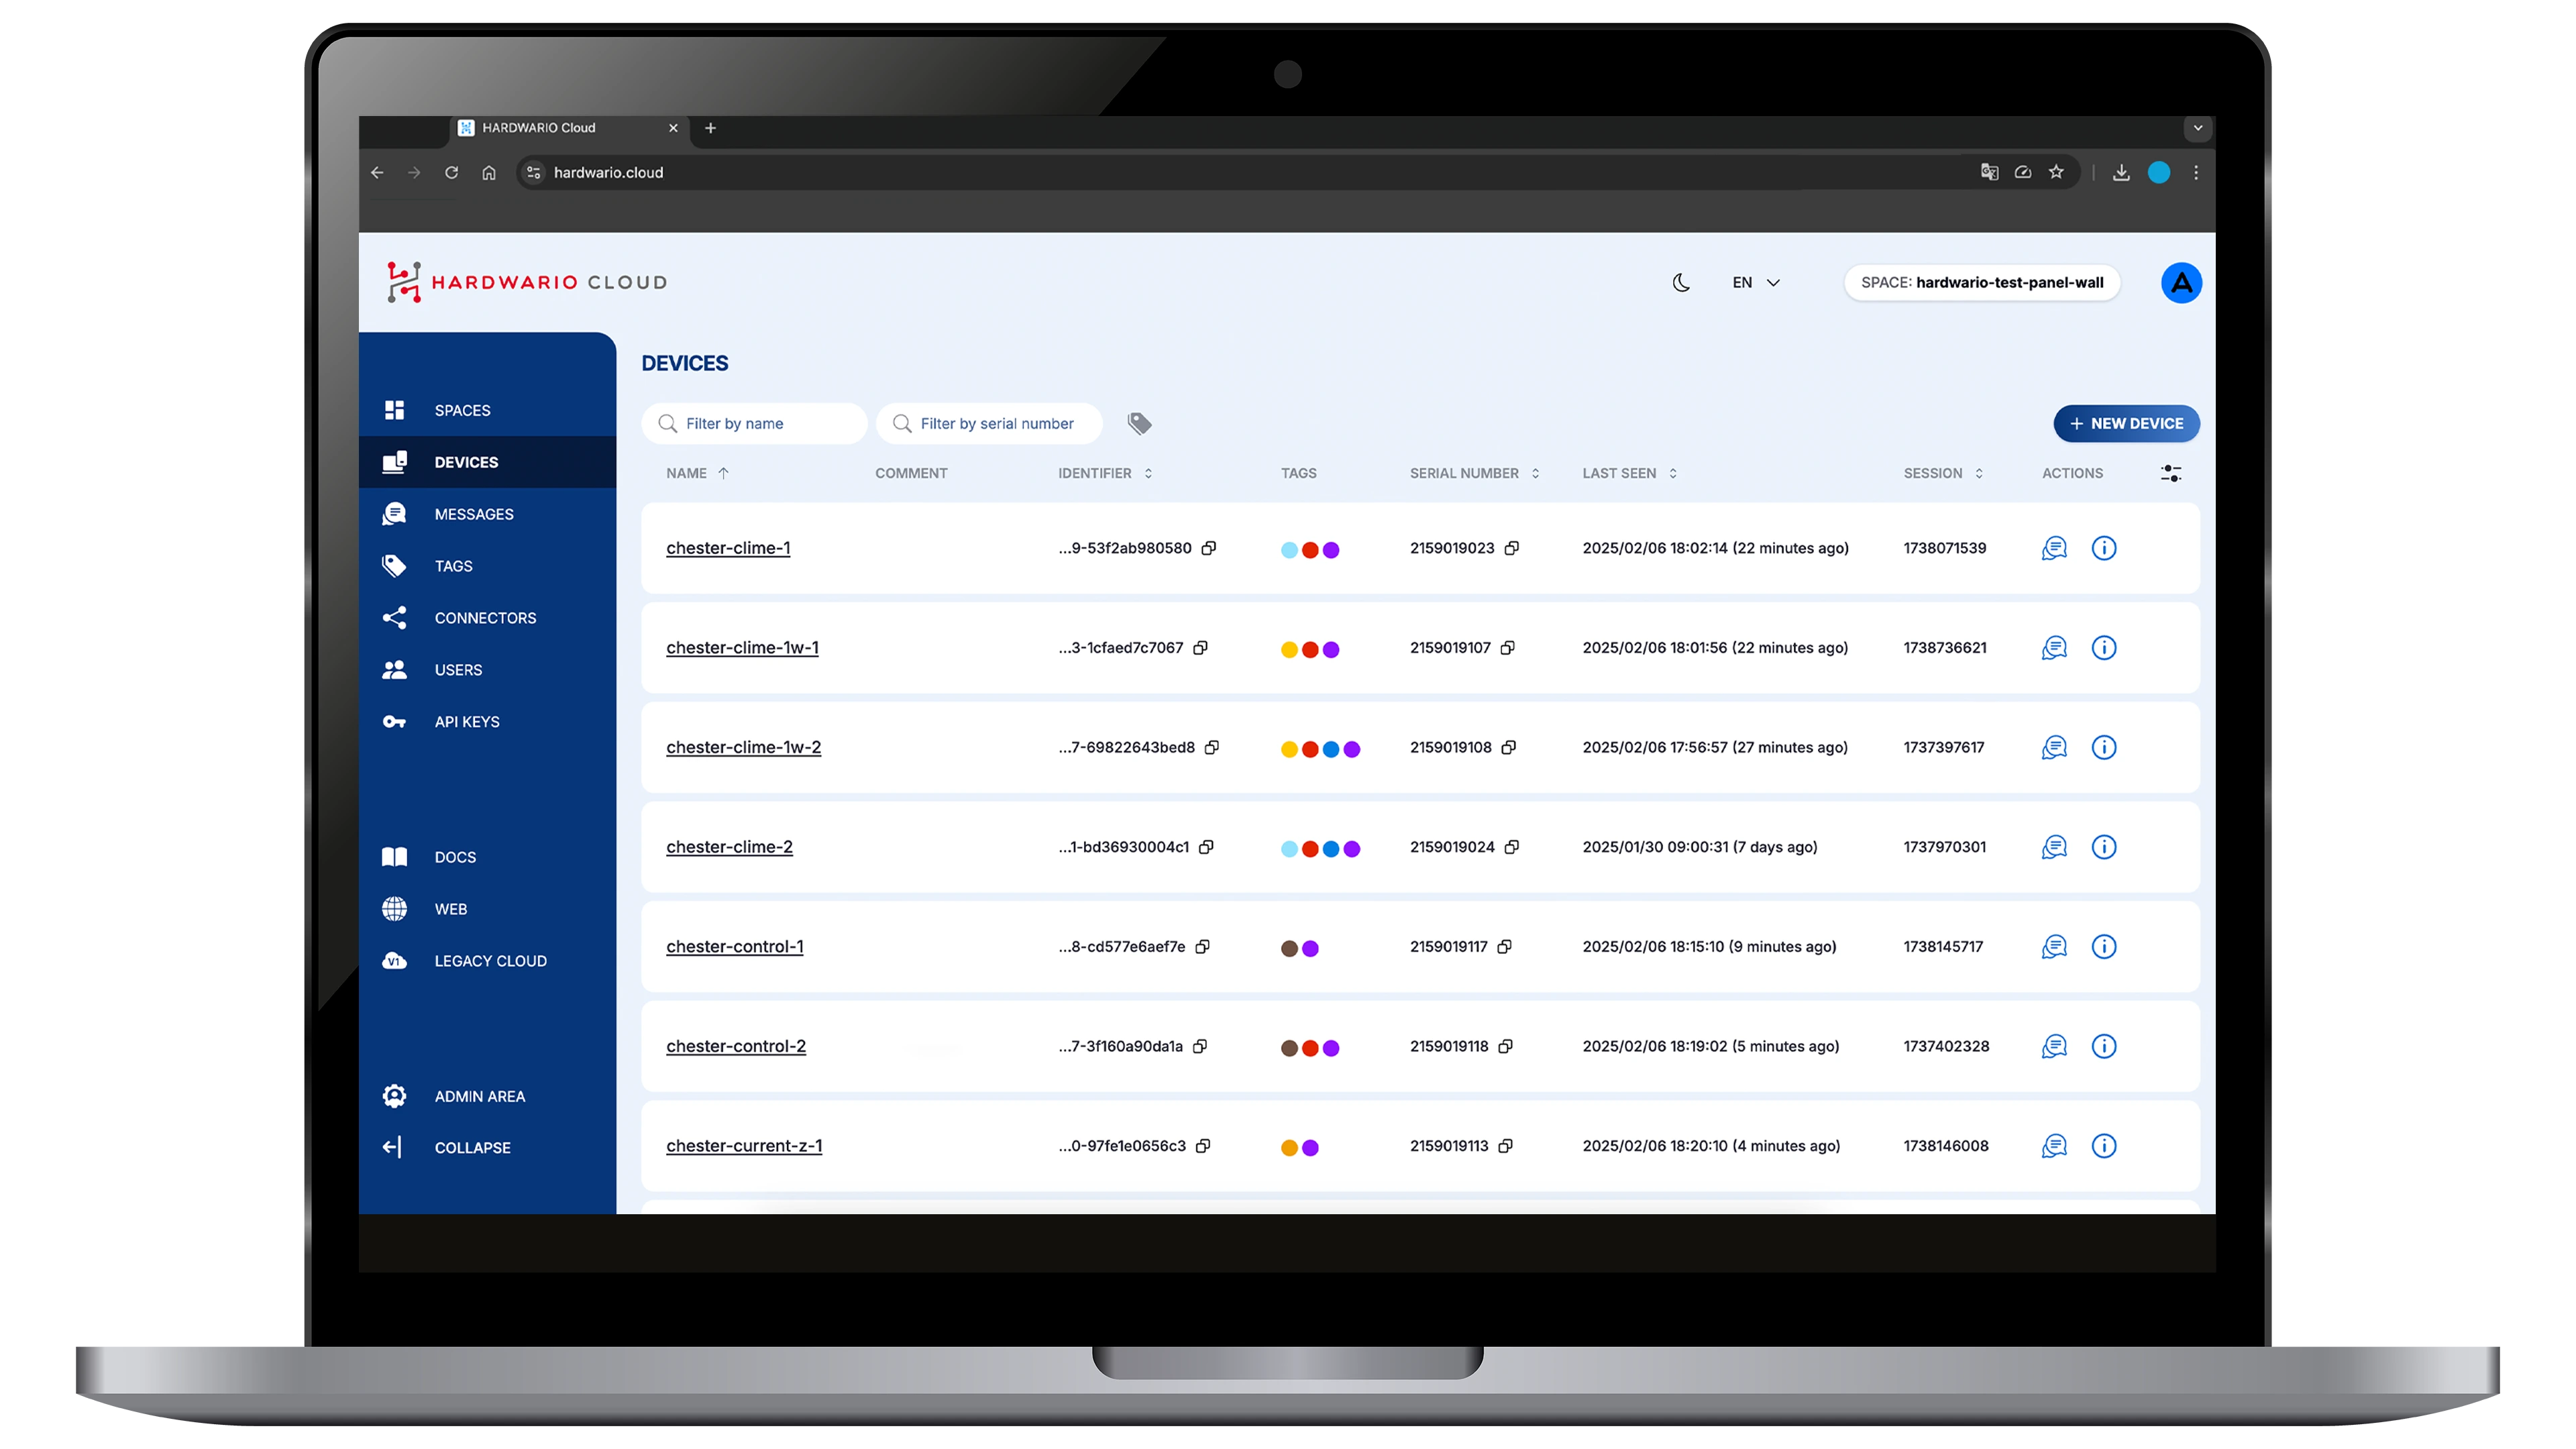Open device chester-control-2
2576x1449 pixels.
coord(736,1046)
